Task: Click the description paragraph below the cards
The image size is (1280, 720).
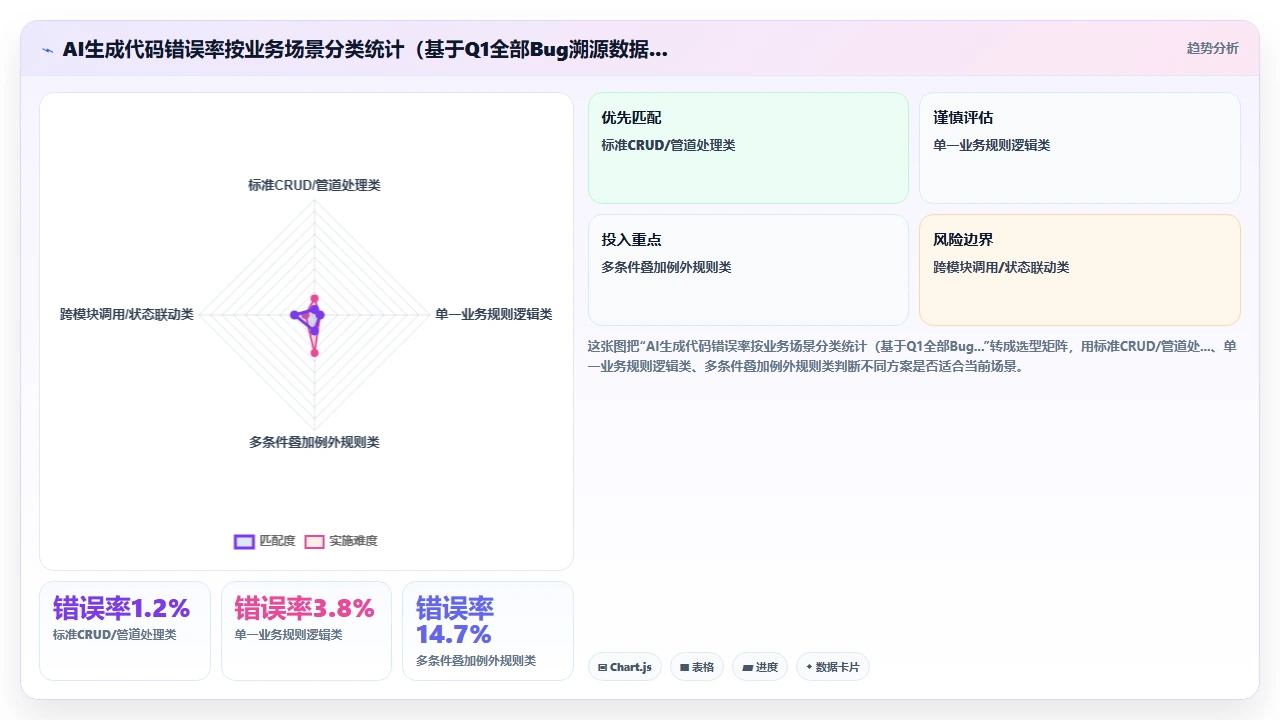Action: (x=913, y=356)
